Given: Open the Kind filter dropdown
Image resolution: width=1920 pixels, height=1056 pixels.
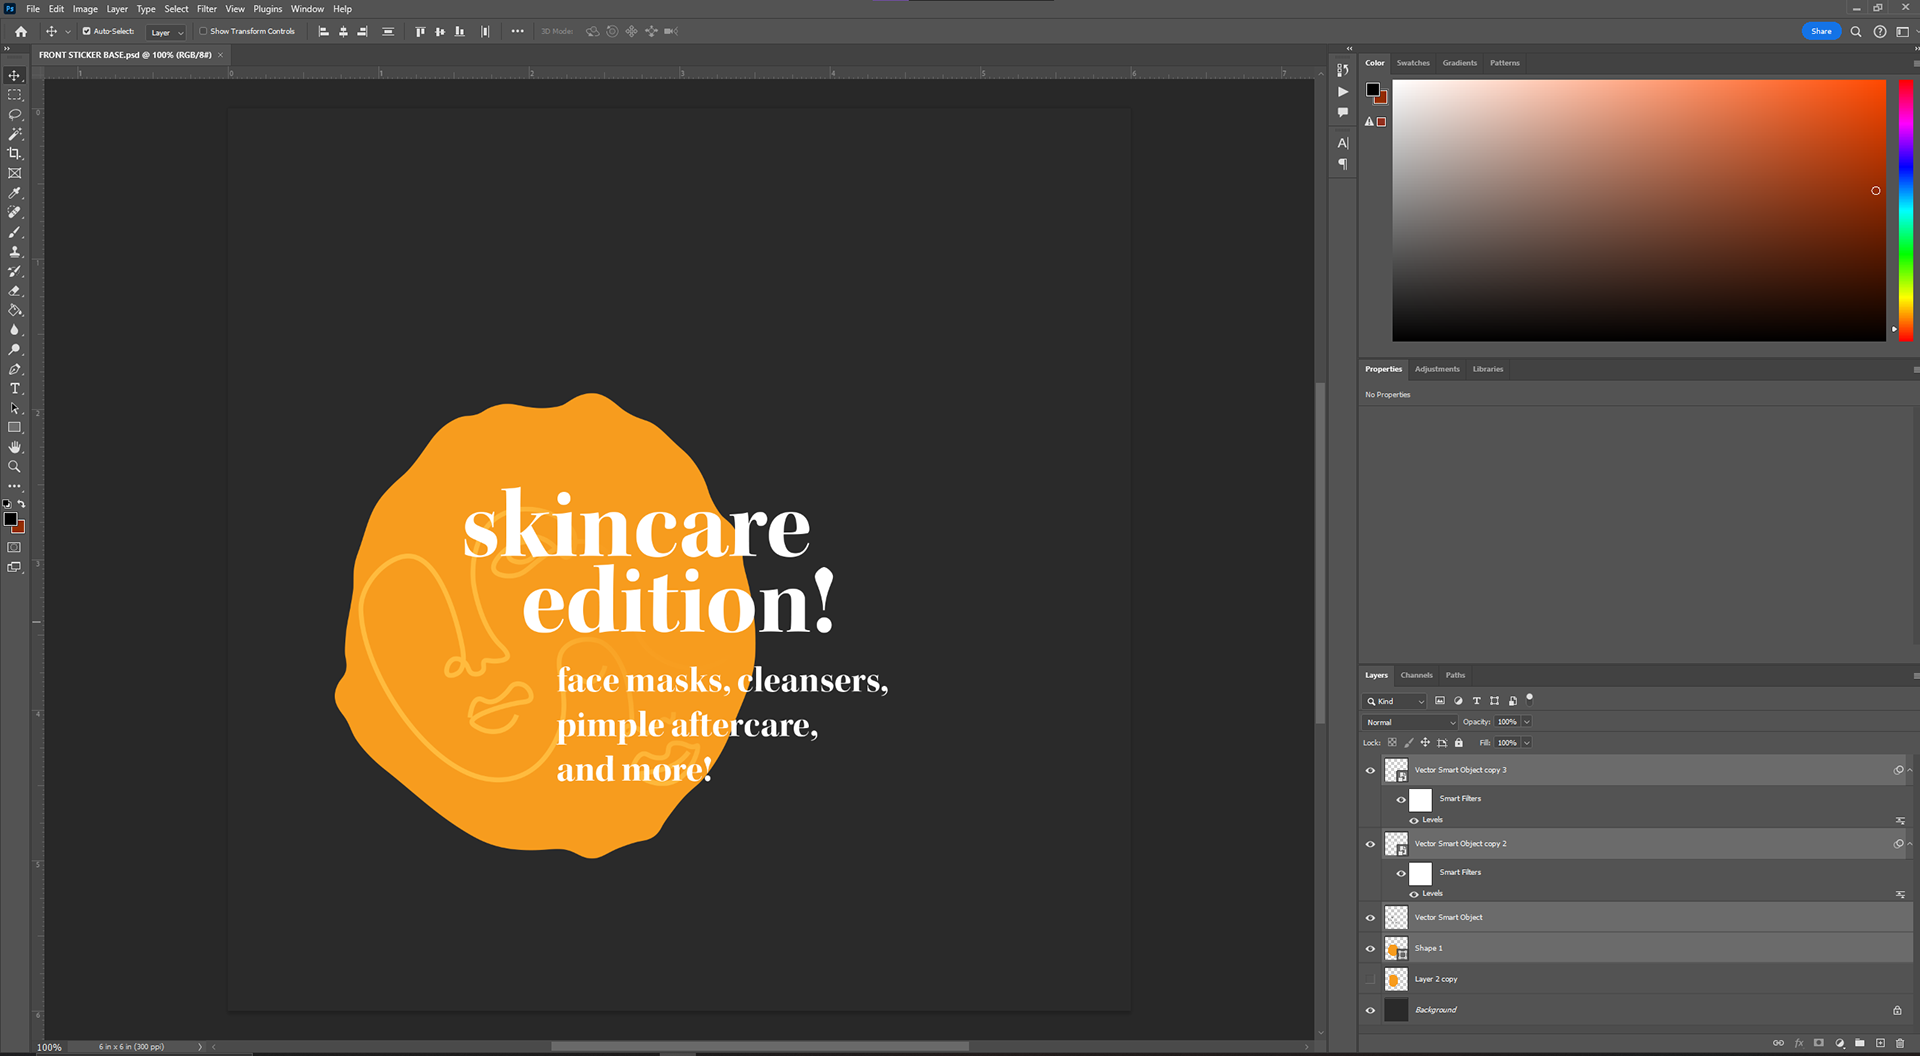Looking at the screenshot, I should (1396, 701).
